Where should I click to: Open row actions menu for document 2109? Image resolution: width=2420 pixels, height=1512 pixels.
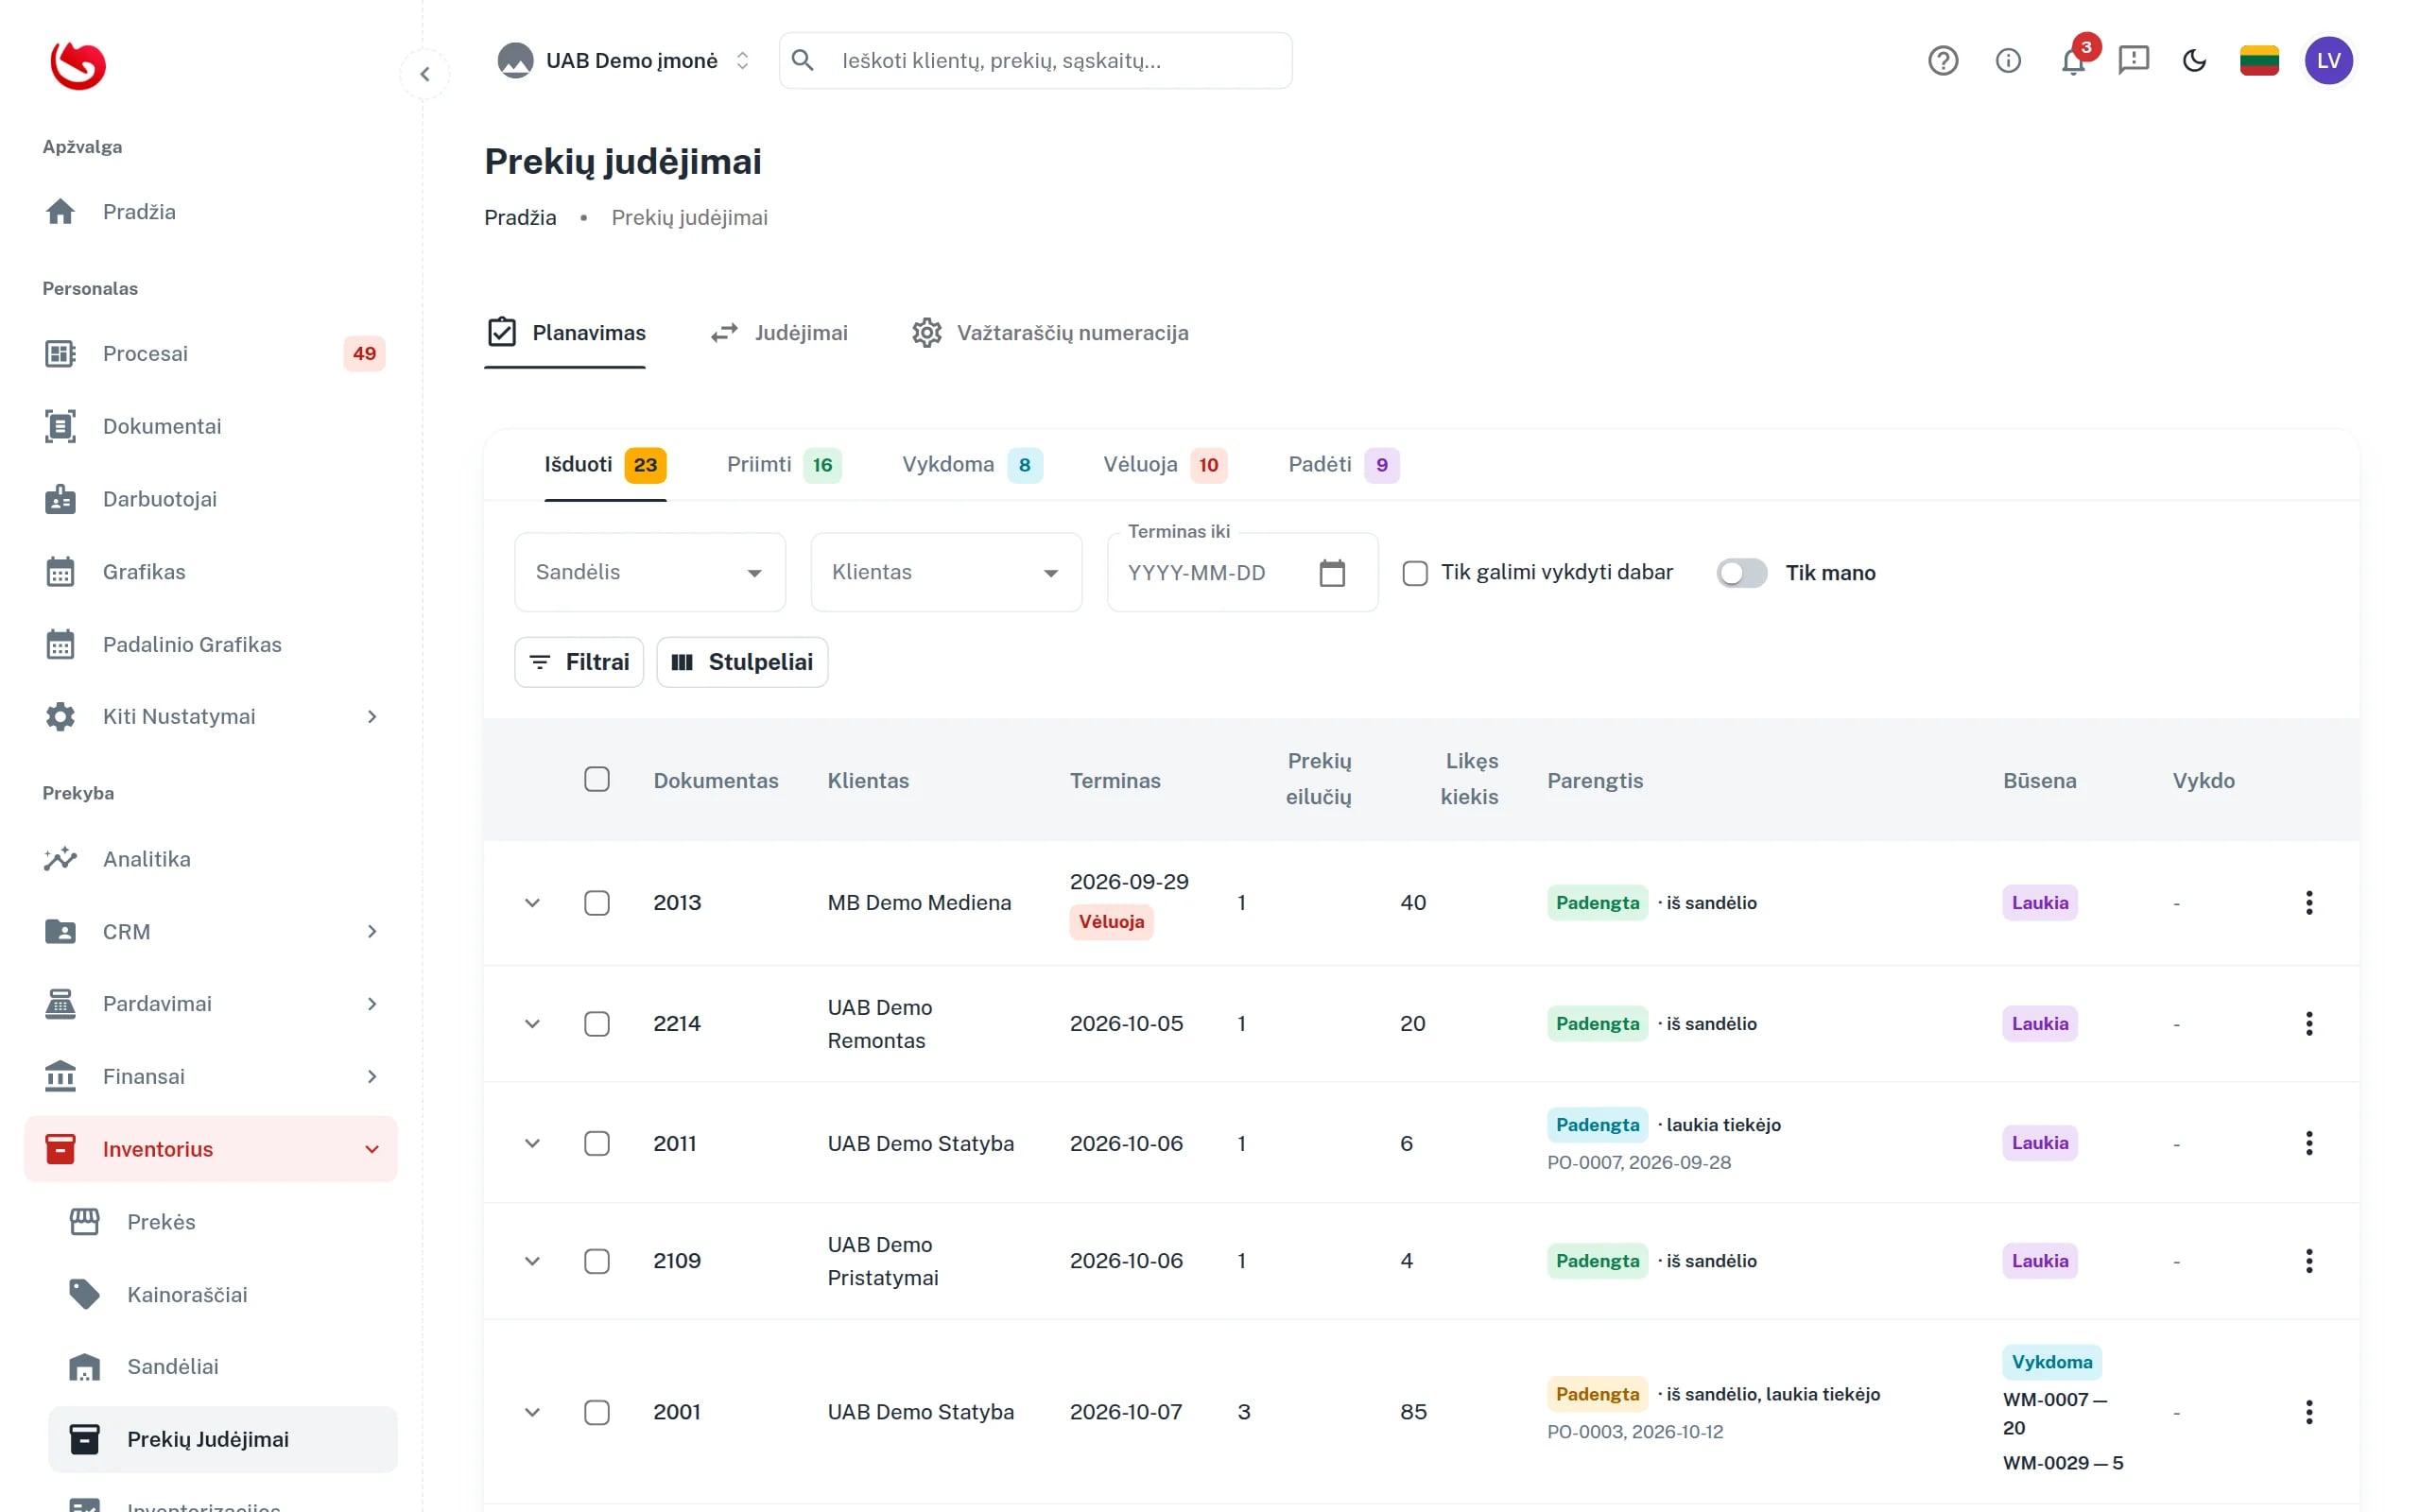2308,1261
